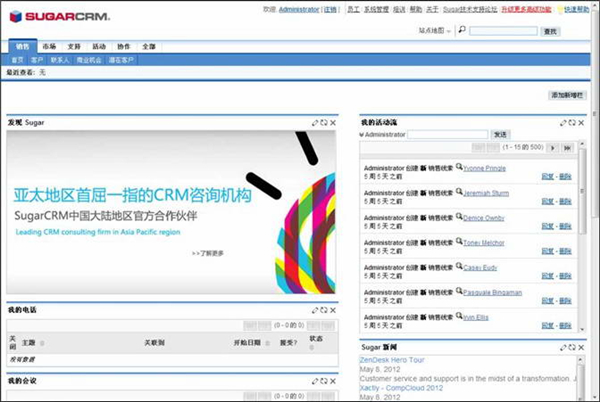Click the SugarCRM logo
Image resolution: width=600 pixels, height=402 pixels.
coord(59,16)
